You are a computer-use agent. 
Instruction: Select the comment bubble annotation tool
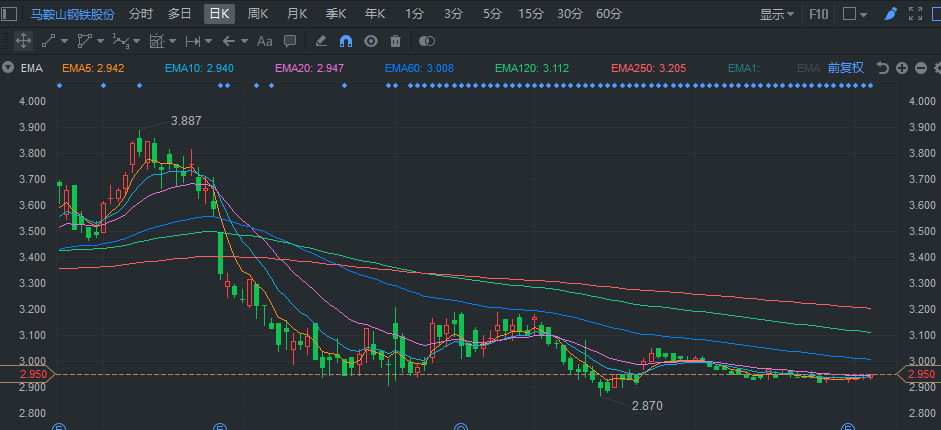[x=290, y=41]
